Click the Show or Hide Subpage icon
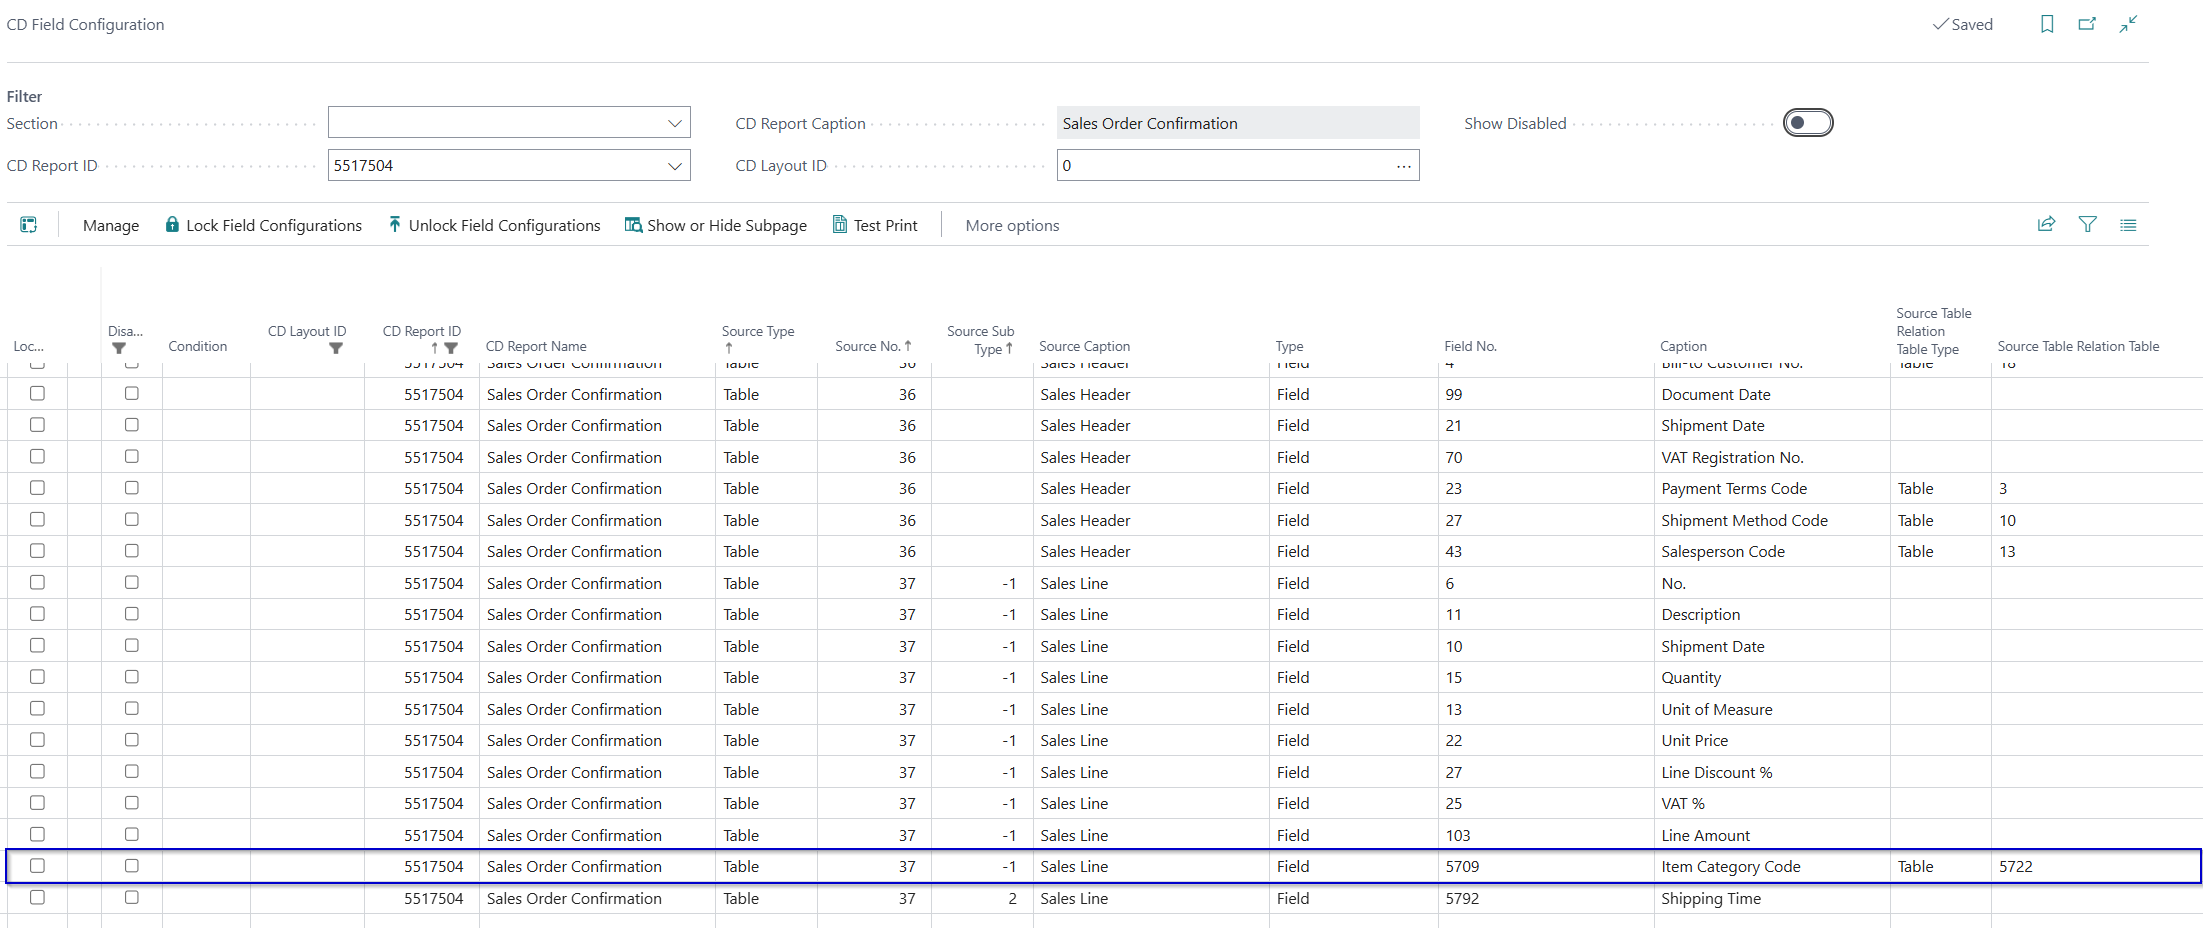Viewport: 2203px width, 928px height. (633, 225)
